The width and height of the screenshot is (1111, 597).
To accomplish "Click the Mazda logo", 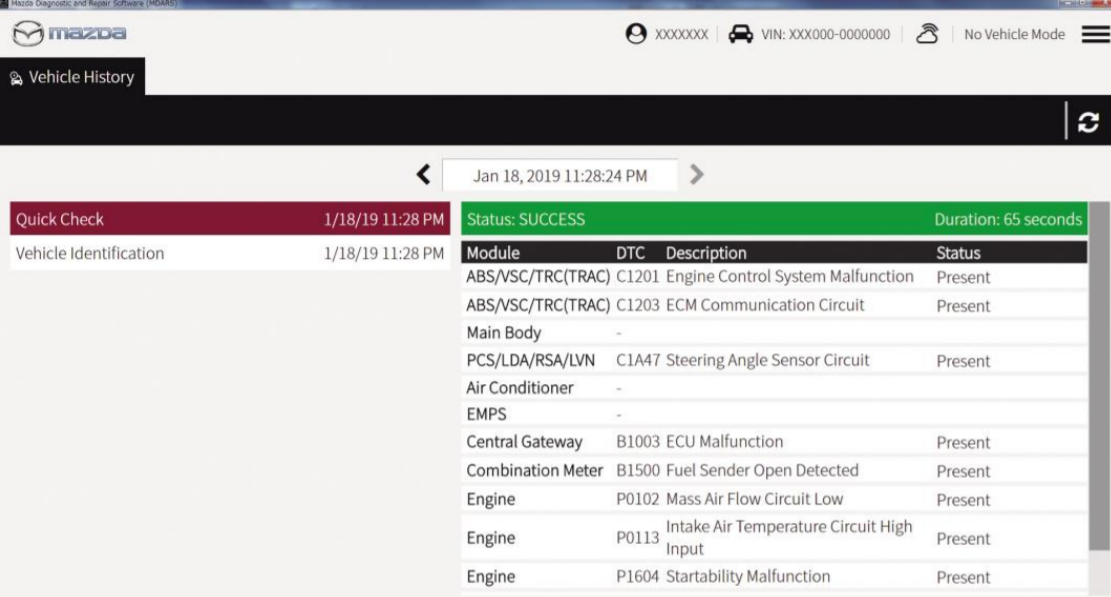I will click(x=68, y=36).
